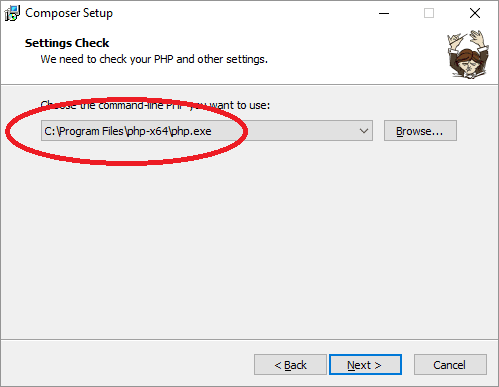
Task: Minimize the Composer Setup window
Action: coord(384,13)
